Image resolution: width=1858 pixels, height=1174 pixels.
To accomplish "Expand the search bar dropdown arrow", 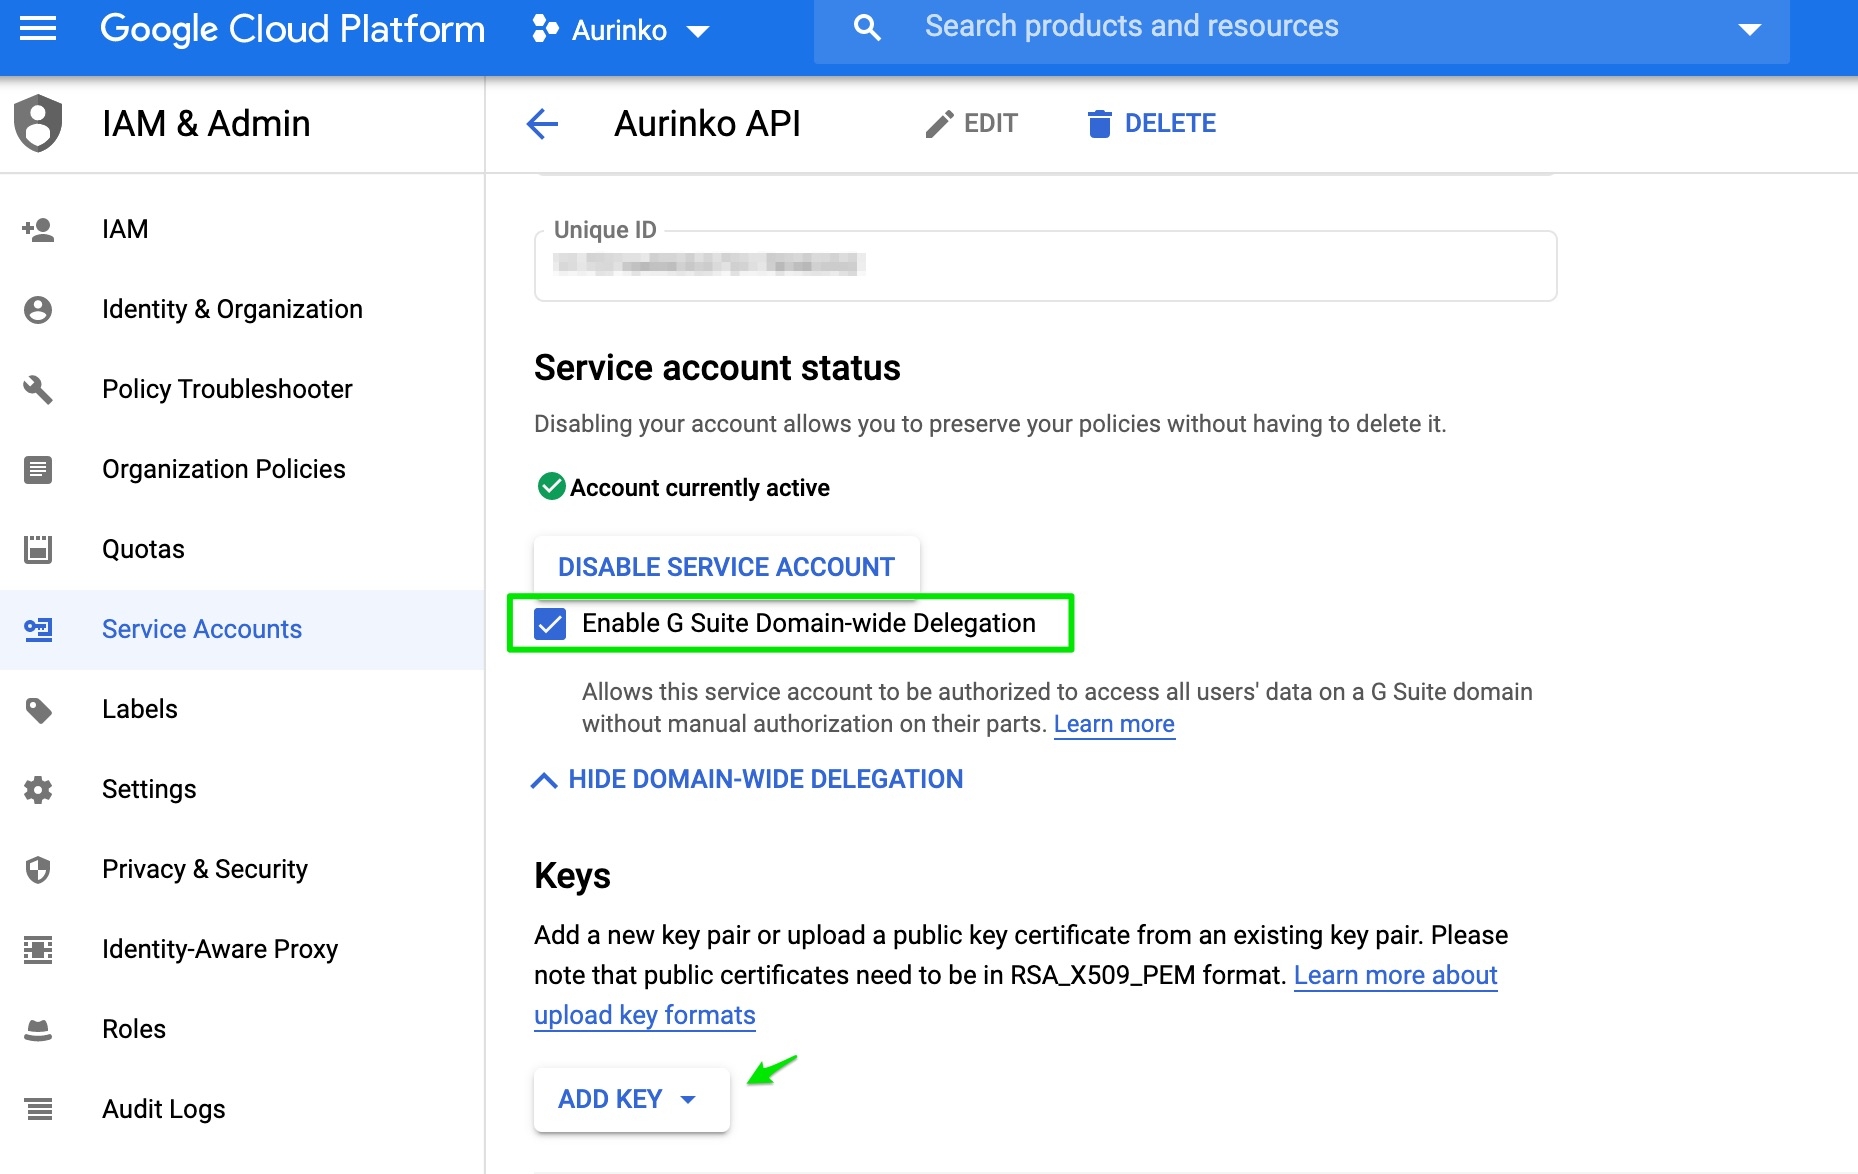I will coord(1749,29).
